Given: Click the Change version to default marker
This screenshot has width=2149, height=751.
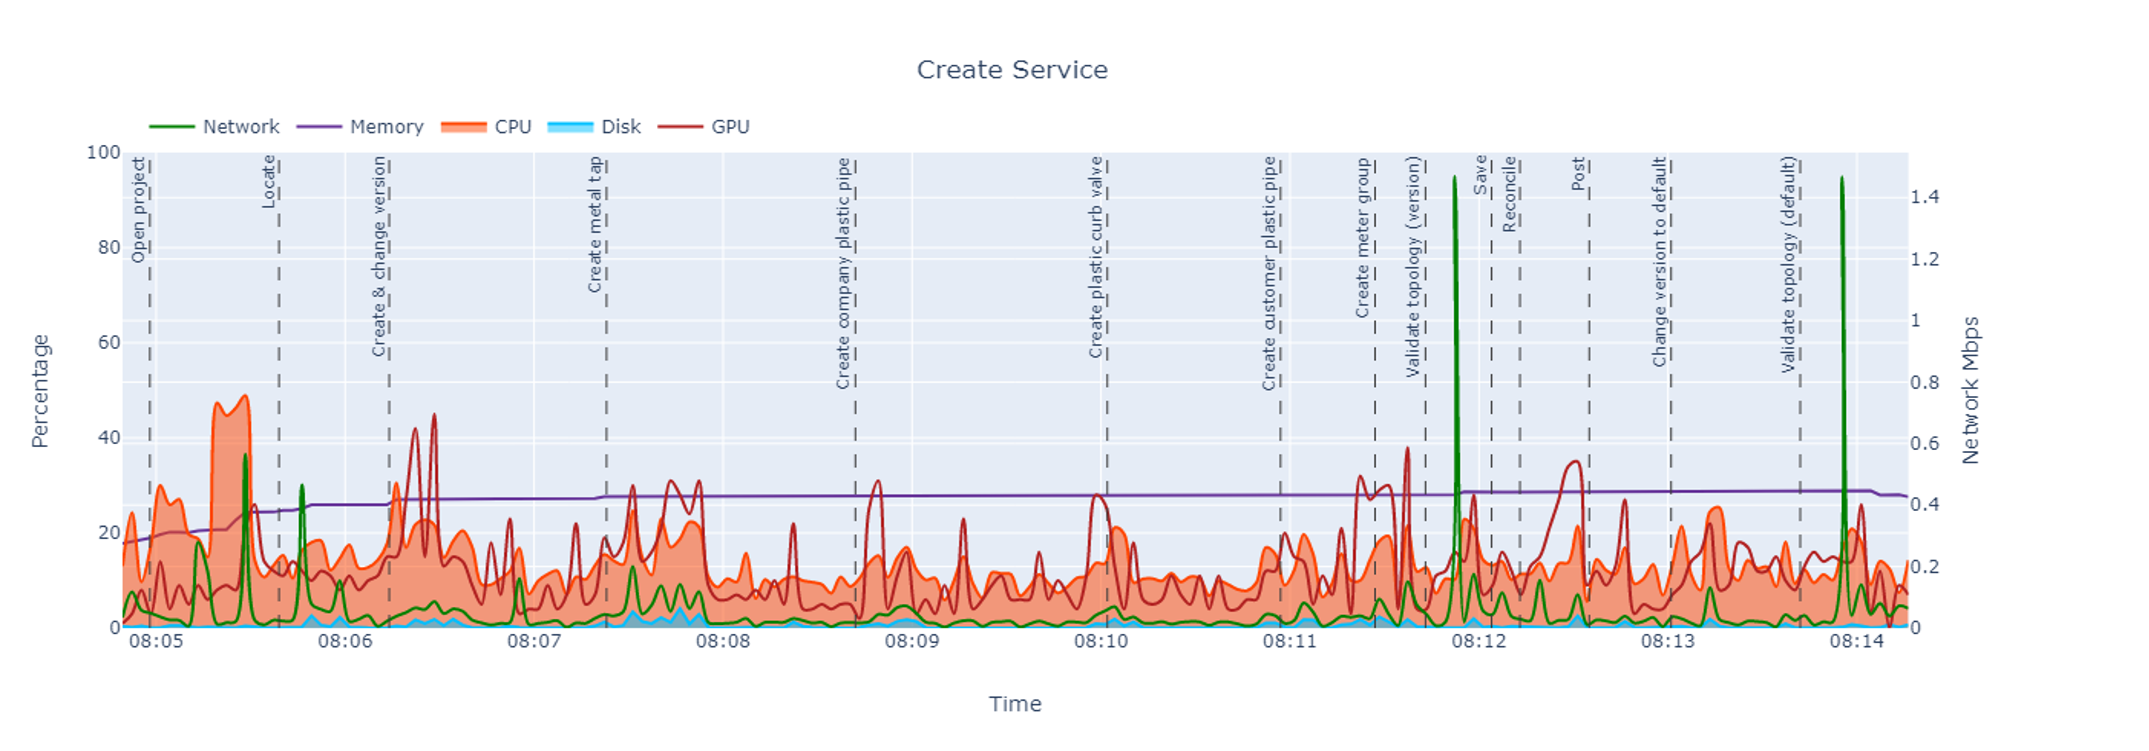Looking at the screenshot, I should click(1660, 262).
